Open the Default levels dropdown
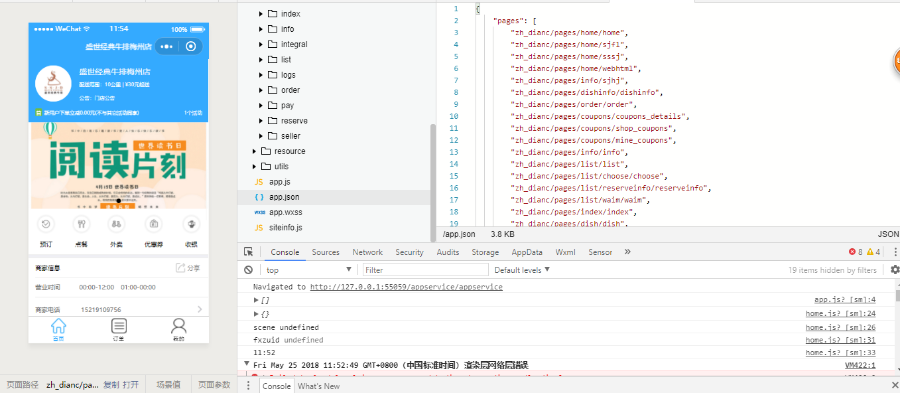The height and width of the screenshot is (393, 900). pos(522,270)
